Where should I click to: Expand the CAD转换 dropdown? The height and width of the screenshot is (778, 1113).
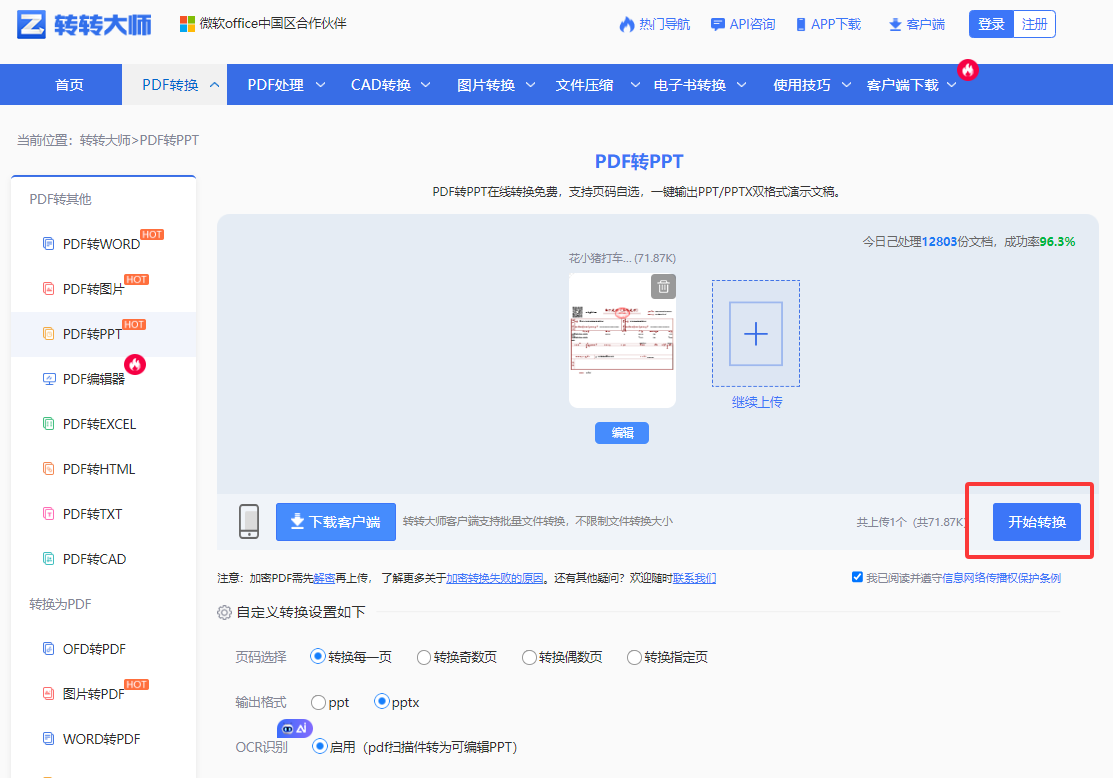click(426, 84)
